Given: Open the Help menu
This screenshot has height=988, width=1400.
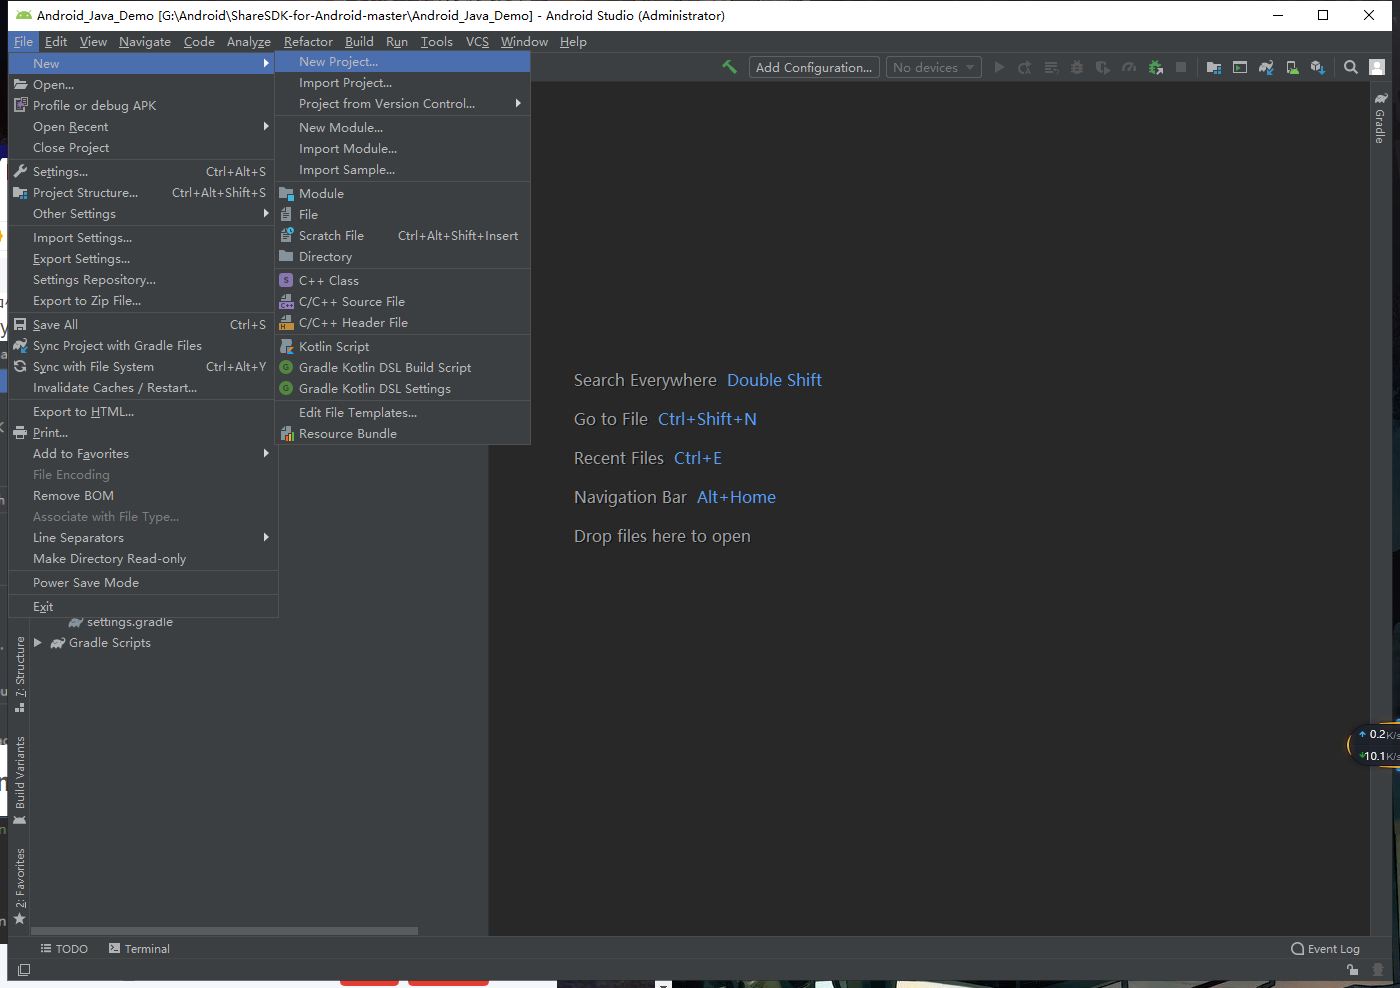Looking at the screenshot, I should coord(573,42).
